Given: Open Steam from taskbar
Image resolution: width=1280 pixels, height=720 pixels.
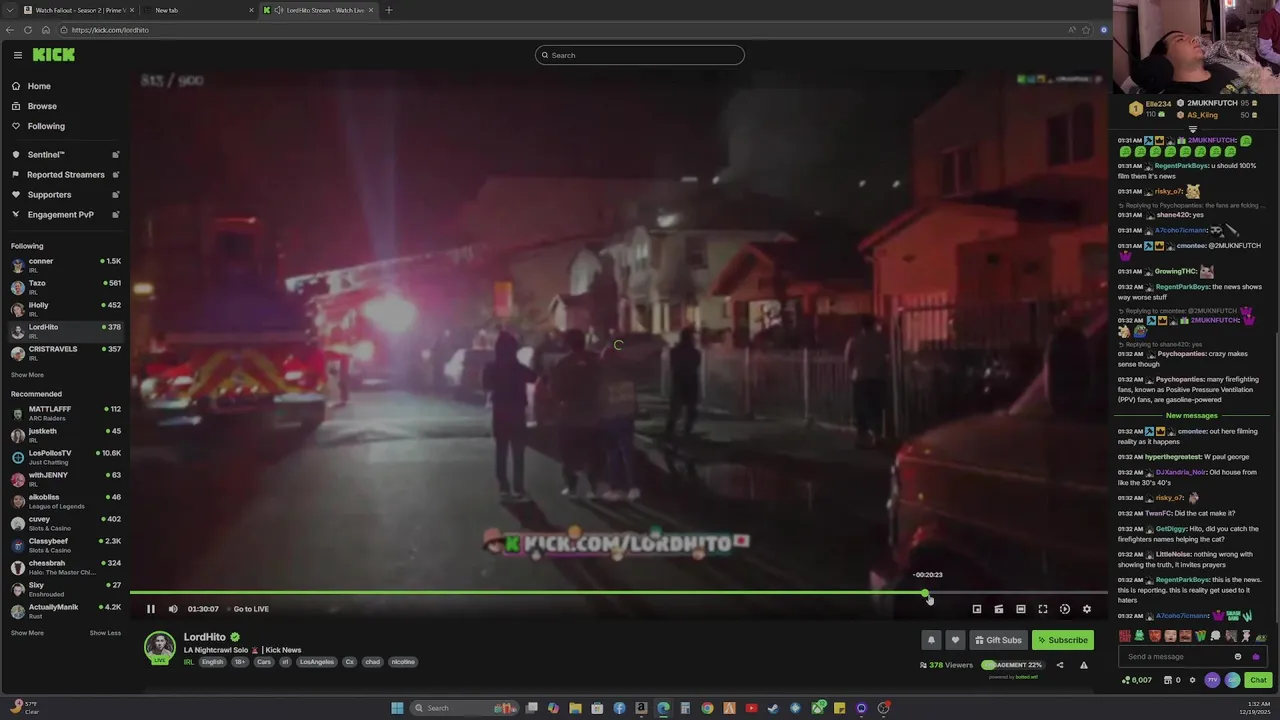Looking at the screenshot, I should click(x=773, y=708).
